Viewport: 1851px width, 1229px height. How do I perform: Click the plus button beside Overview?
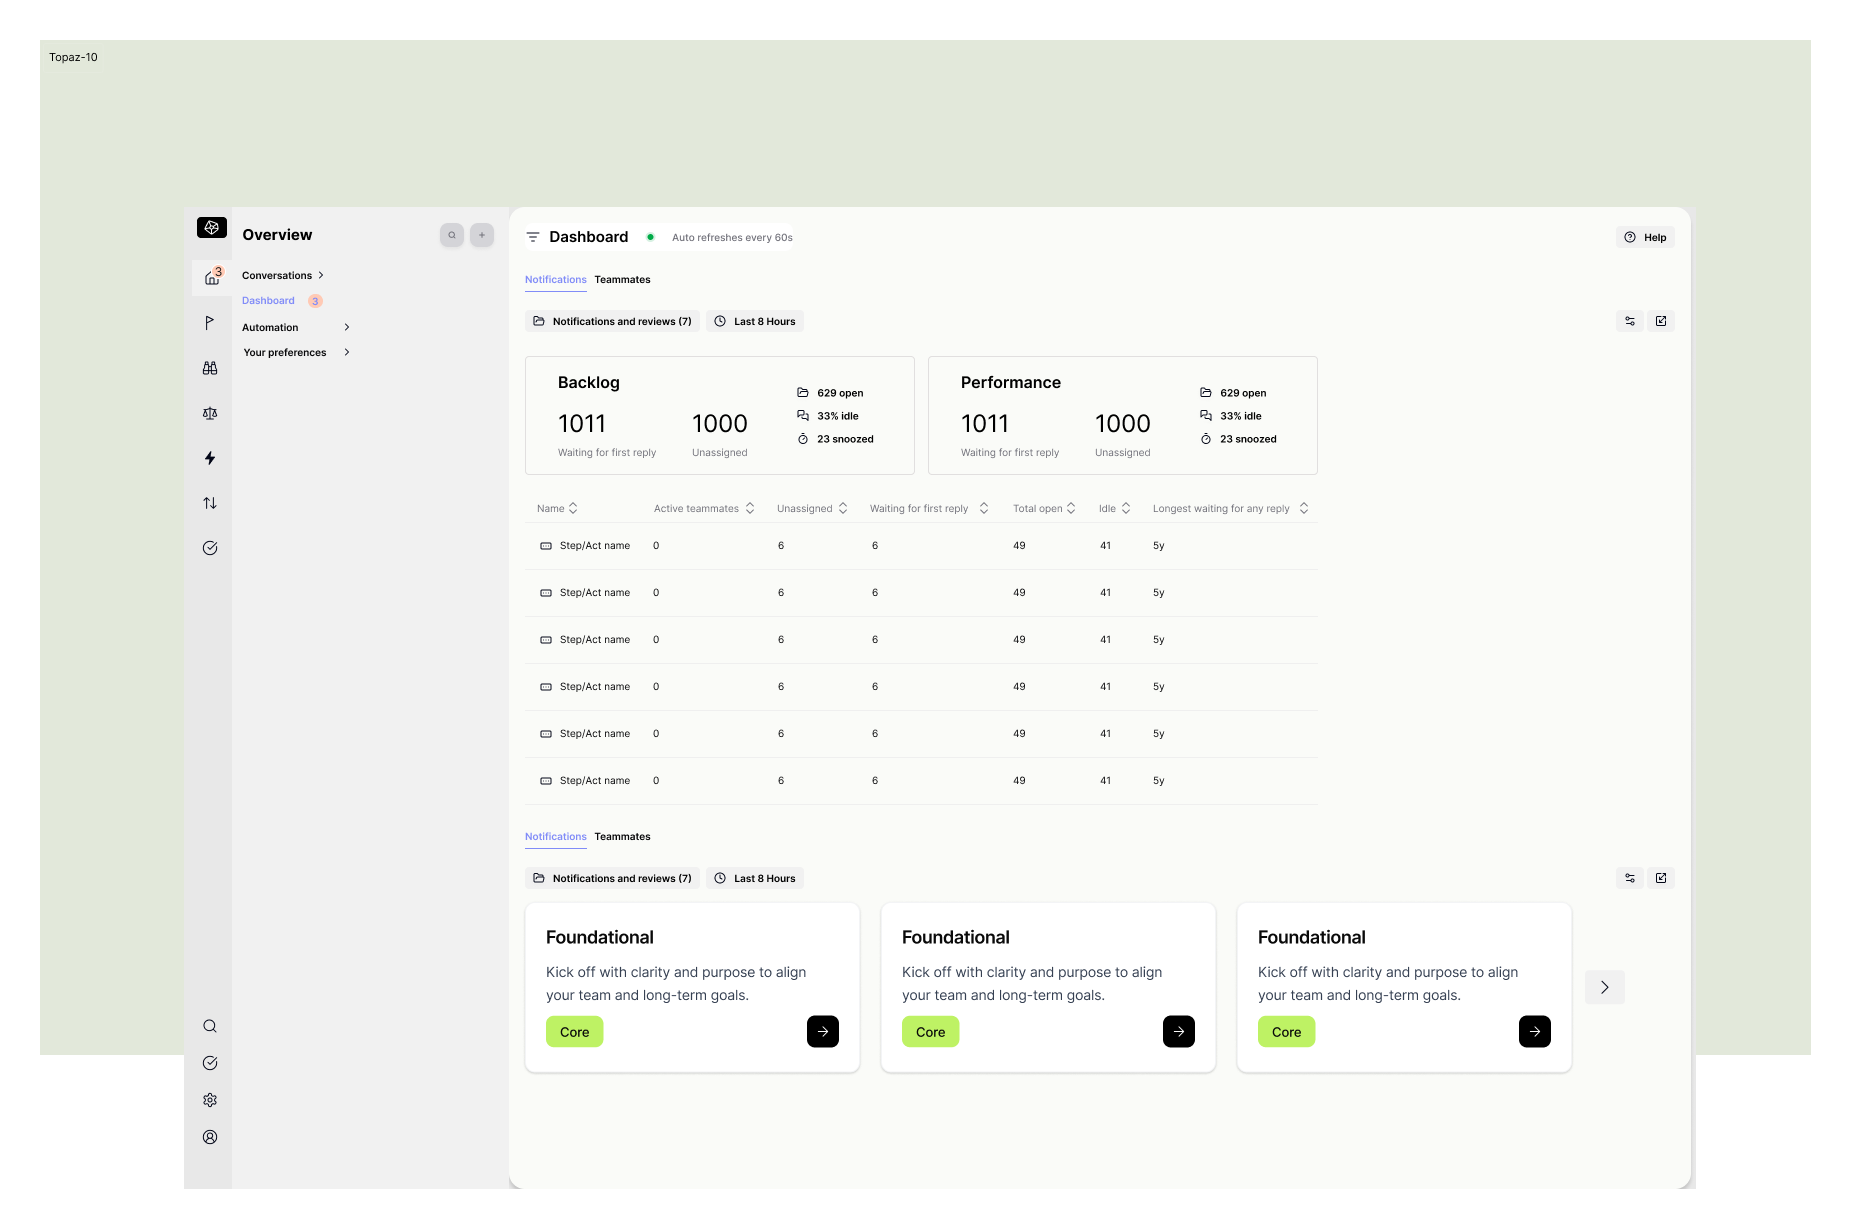click(482, 235)
